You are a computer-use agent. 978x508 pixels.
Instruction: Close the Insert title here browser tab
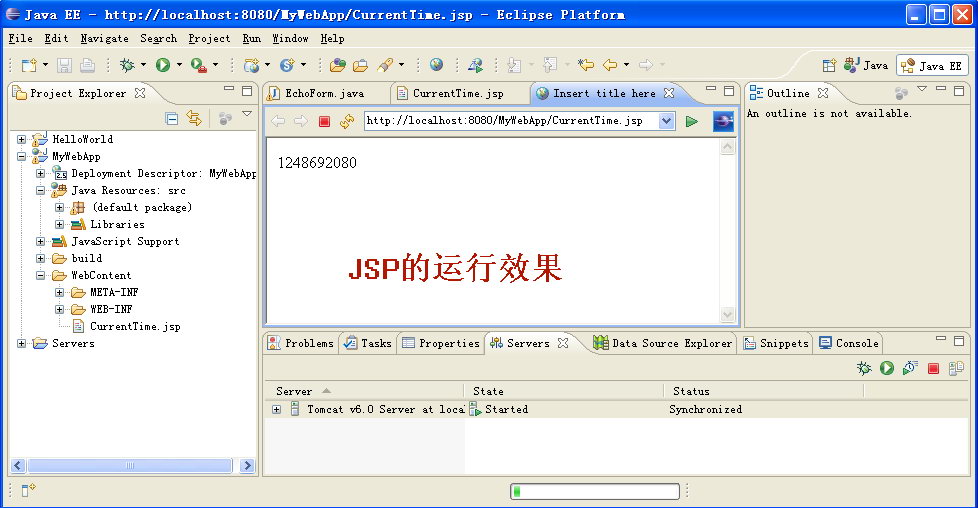tap(669, 93)
